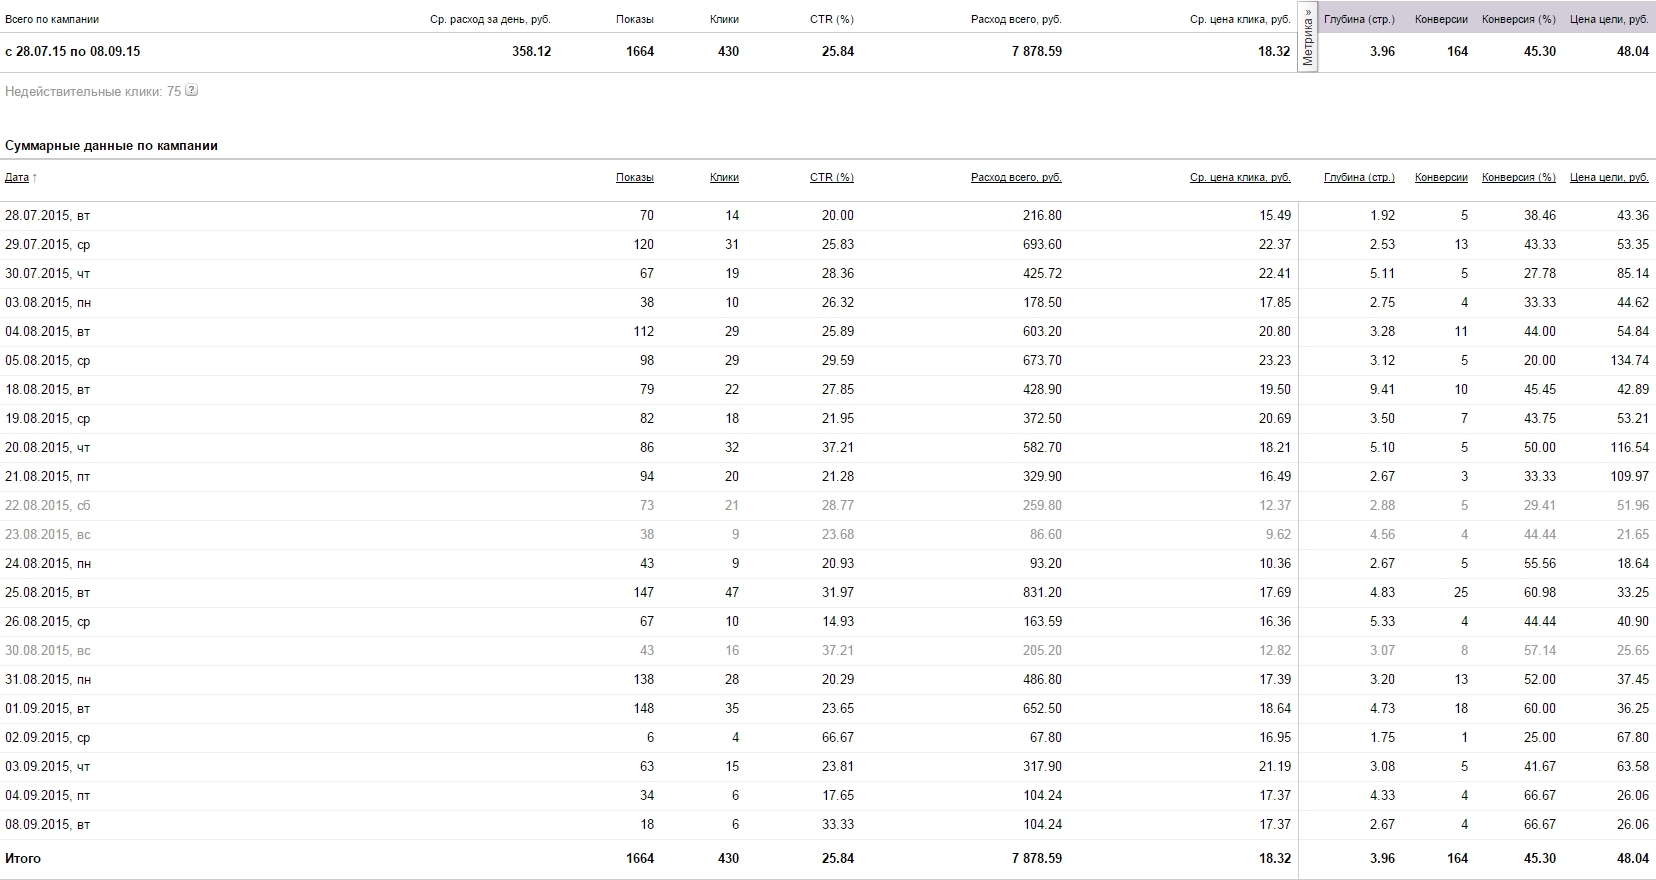Click the date 04.09.2015, пт
Viewport: 1656px width, 880px height.
[x=47, y=795]
